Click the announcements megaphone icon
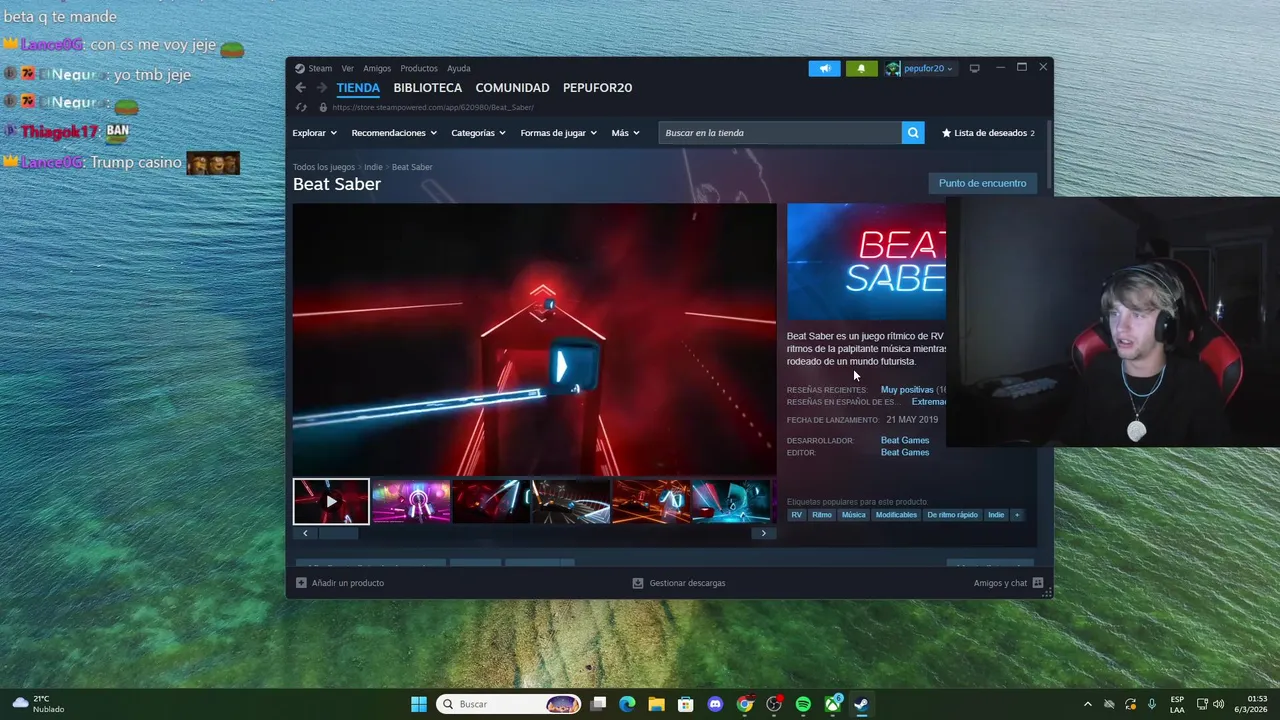 [824, 68]
